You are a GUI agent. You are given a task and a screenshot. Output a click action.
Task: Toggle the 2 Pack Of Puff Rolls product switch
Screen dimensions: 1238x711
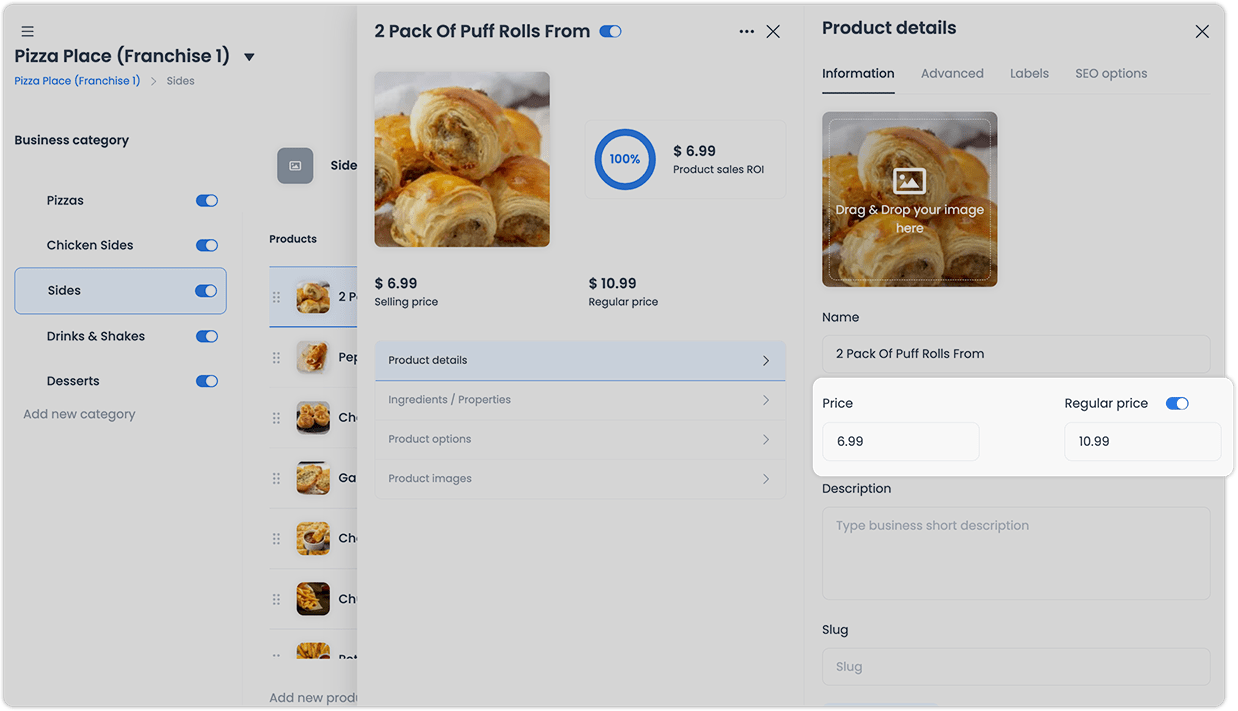click(x=610, y=32)
